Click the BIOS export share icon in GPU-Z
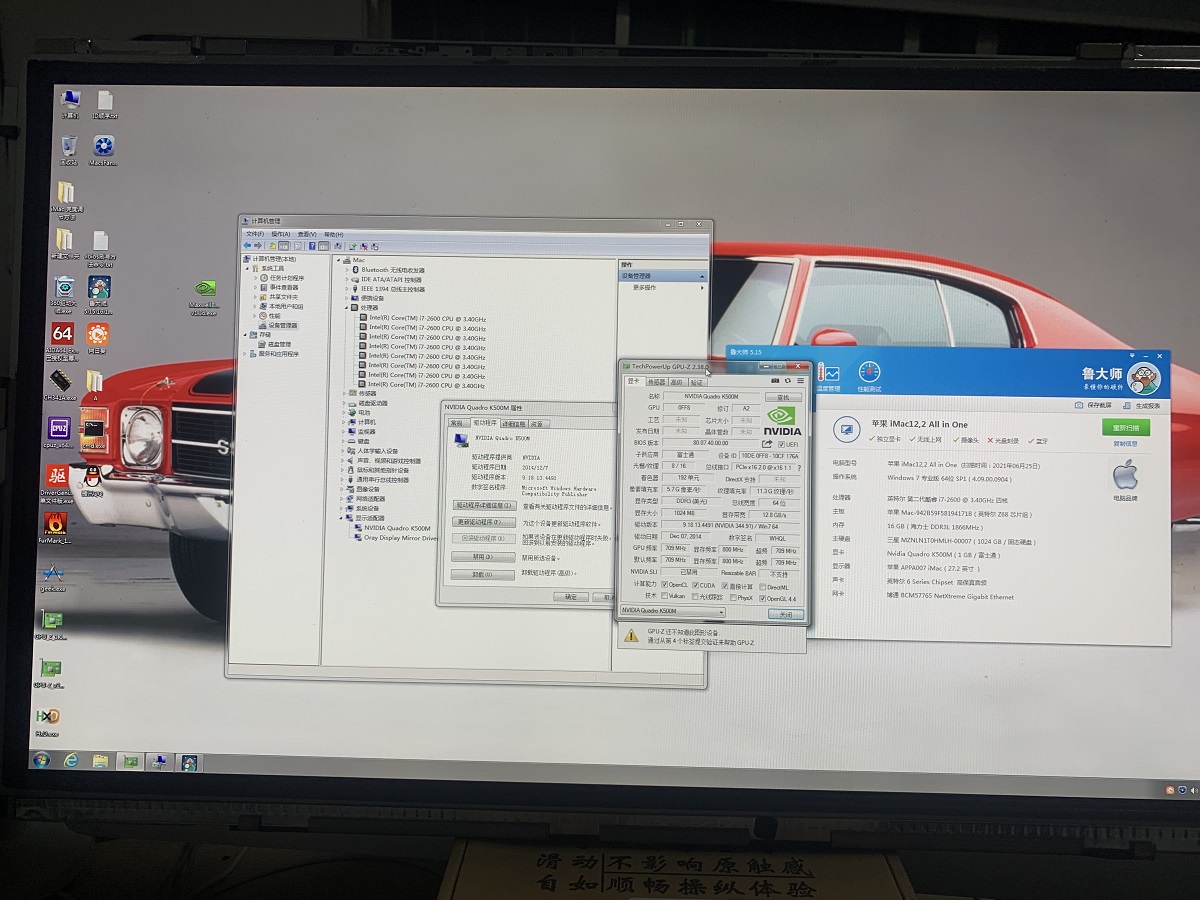 [x=767, y=444]
